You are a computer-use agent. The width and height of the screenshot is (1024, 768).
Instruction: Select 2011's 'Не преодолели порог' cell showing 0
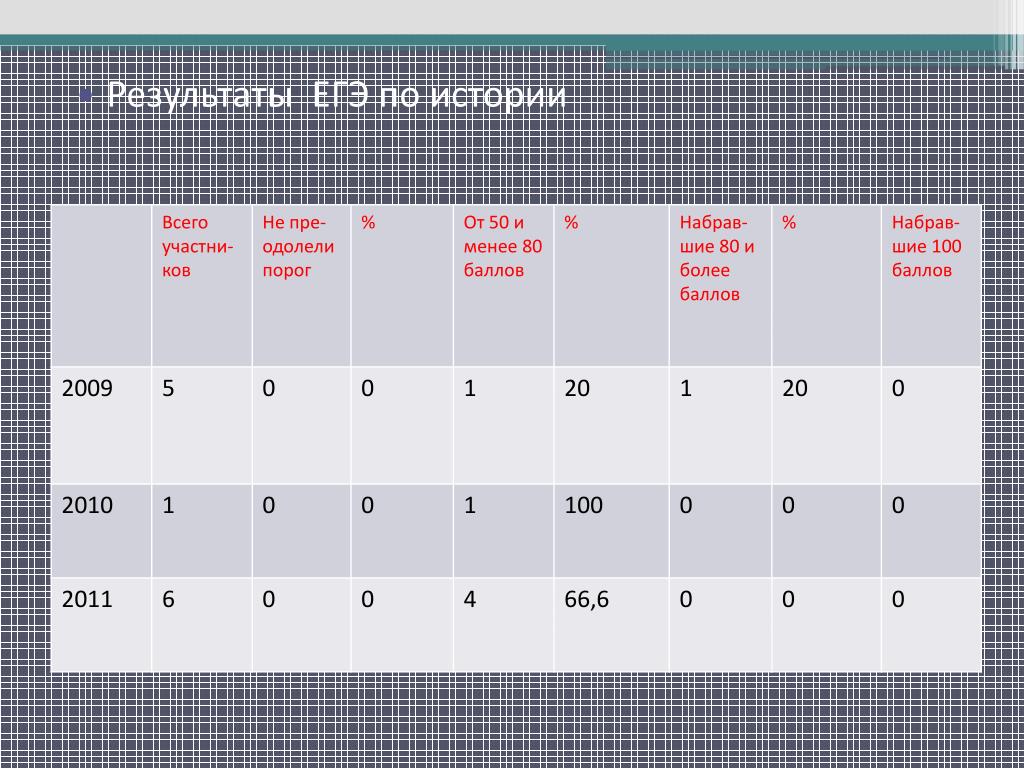point(302,624)
